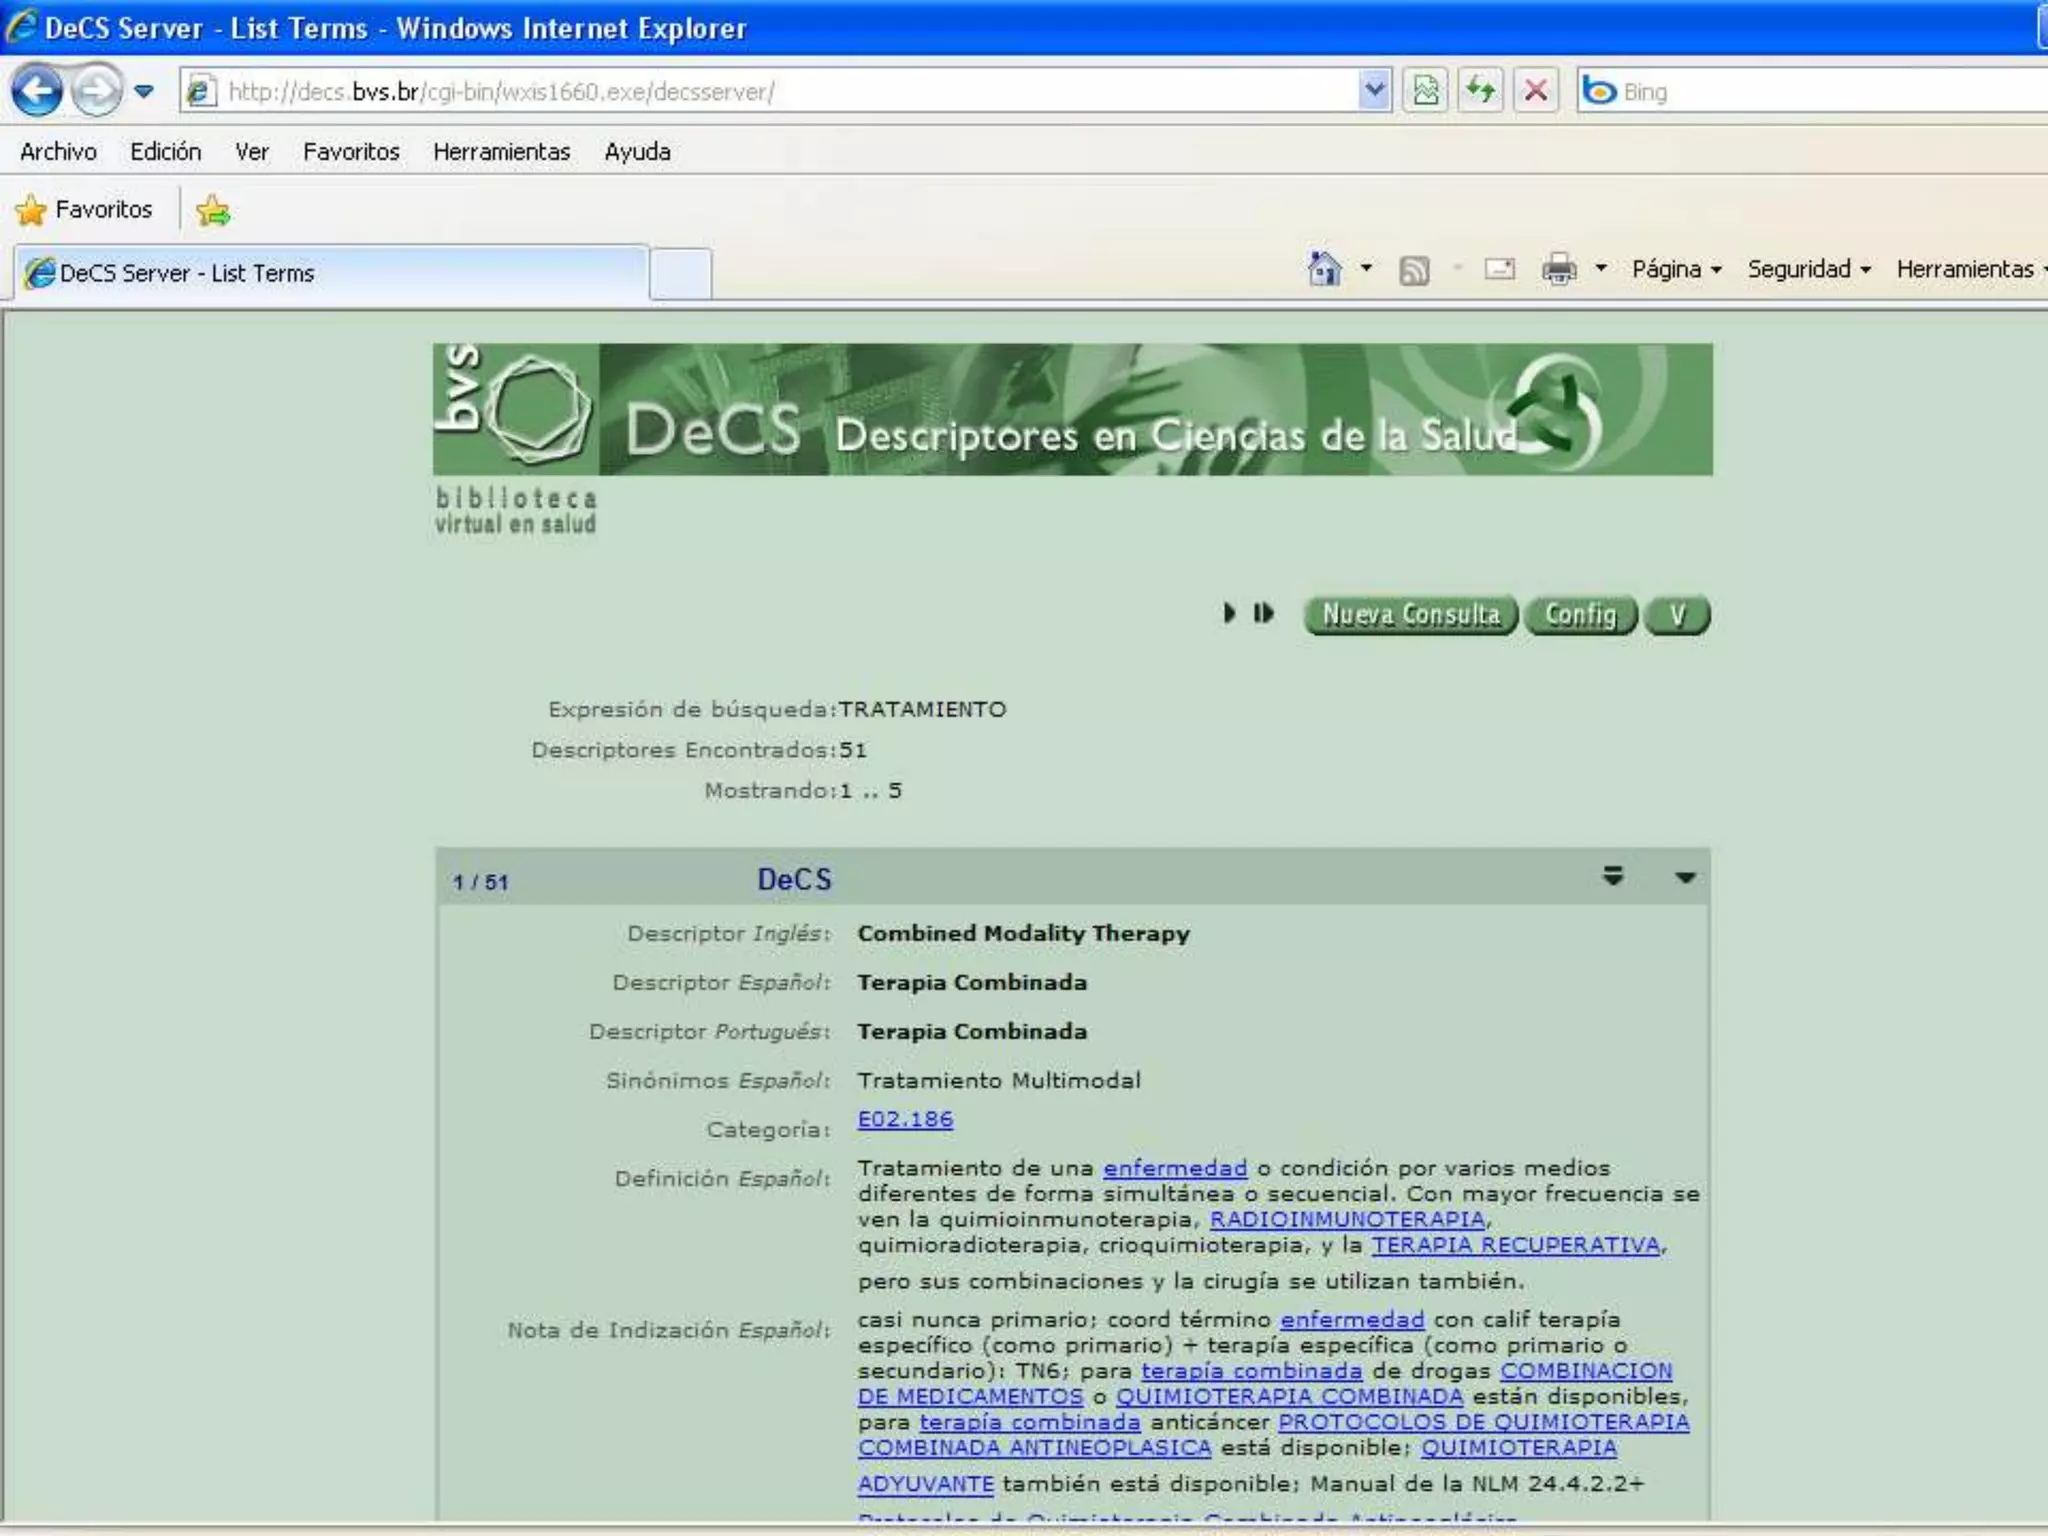
Task: Jump to last record arrow
Action: click(1264, 613)
